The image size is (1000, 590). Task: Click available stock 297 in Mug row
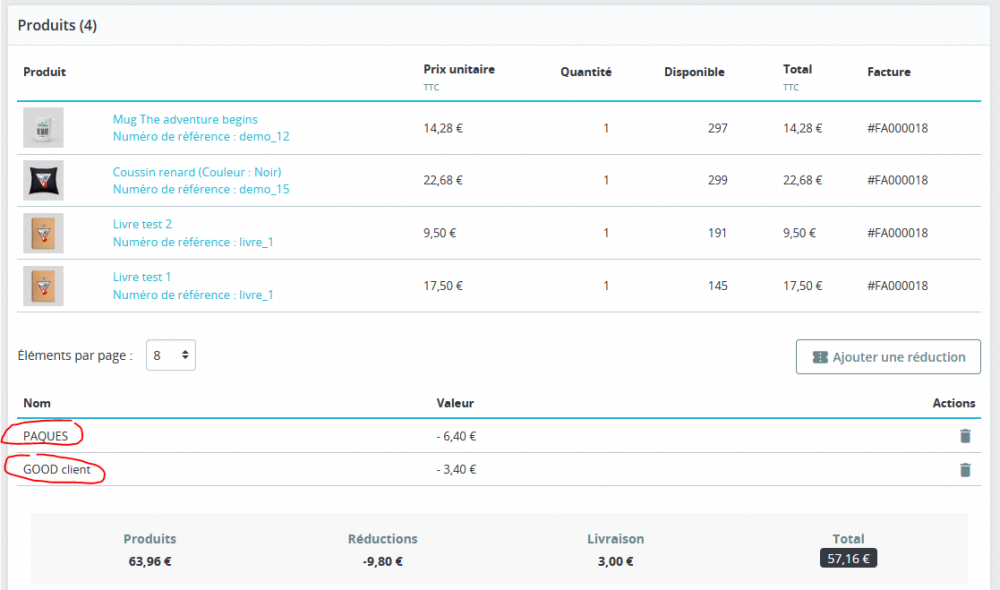(717, 128)
